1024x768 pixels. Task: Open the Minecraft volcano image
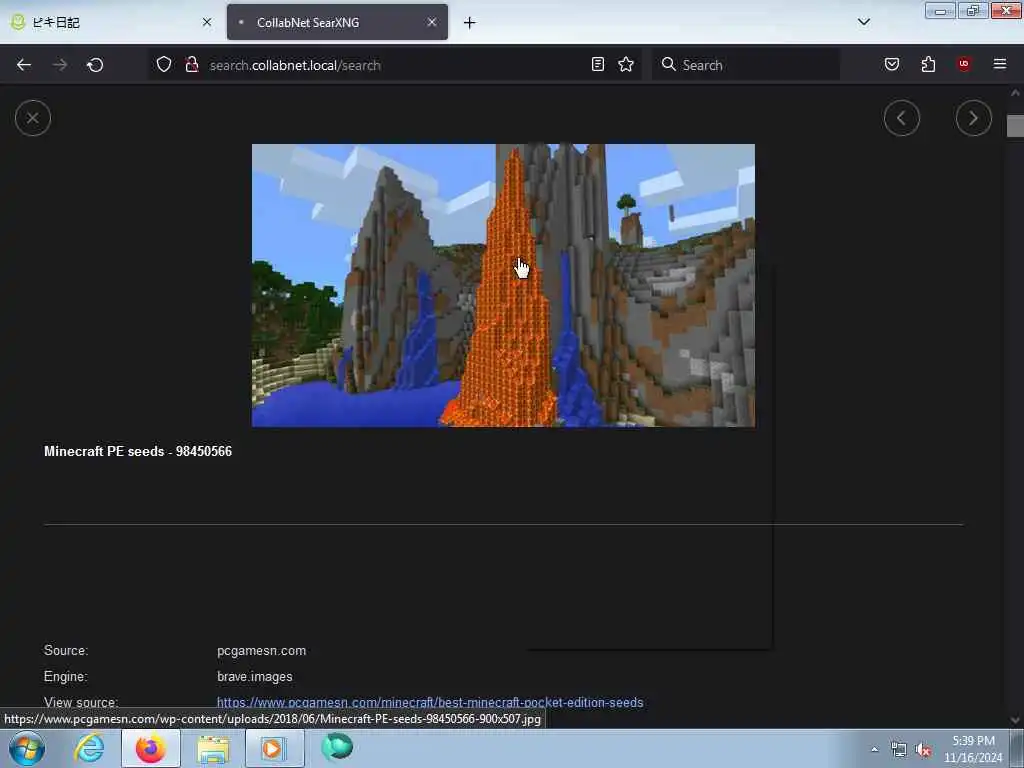(x=504, y=285)
